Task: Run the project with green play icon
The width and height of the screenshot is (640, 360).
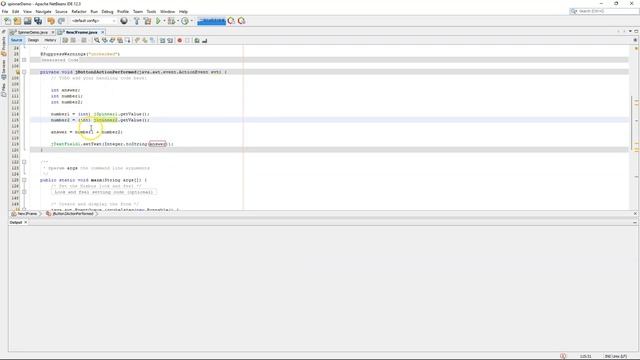Action: [158, 21]
